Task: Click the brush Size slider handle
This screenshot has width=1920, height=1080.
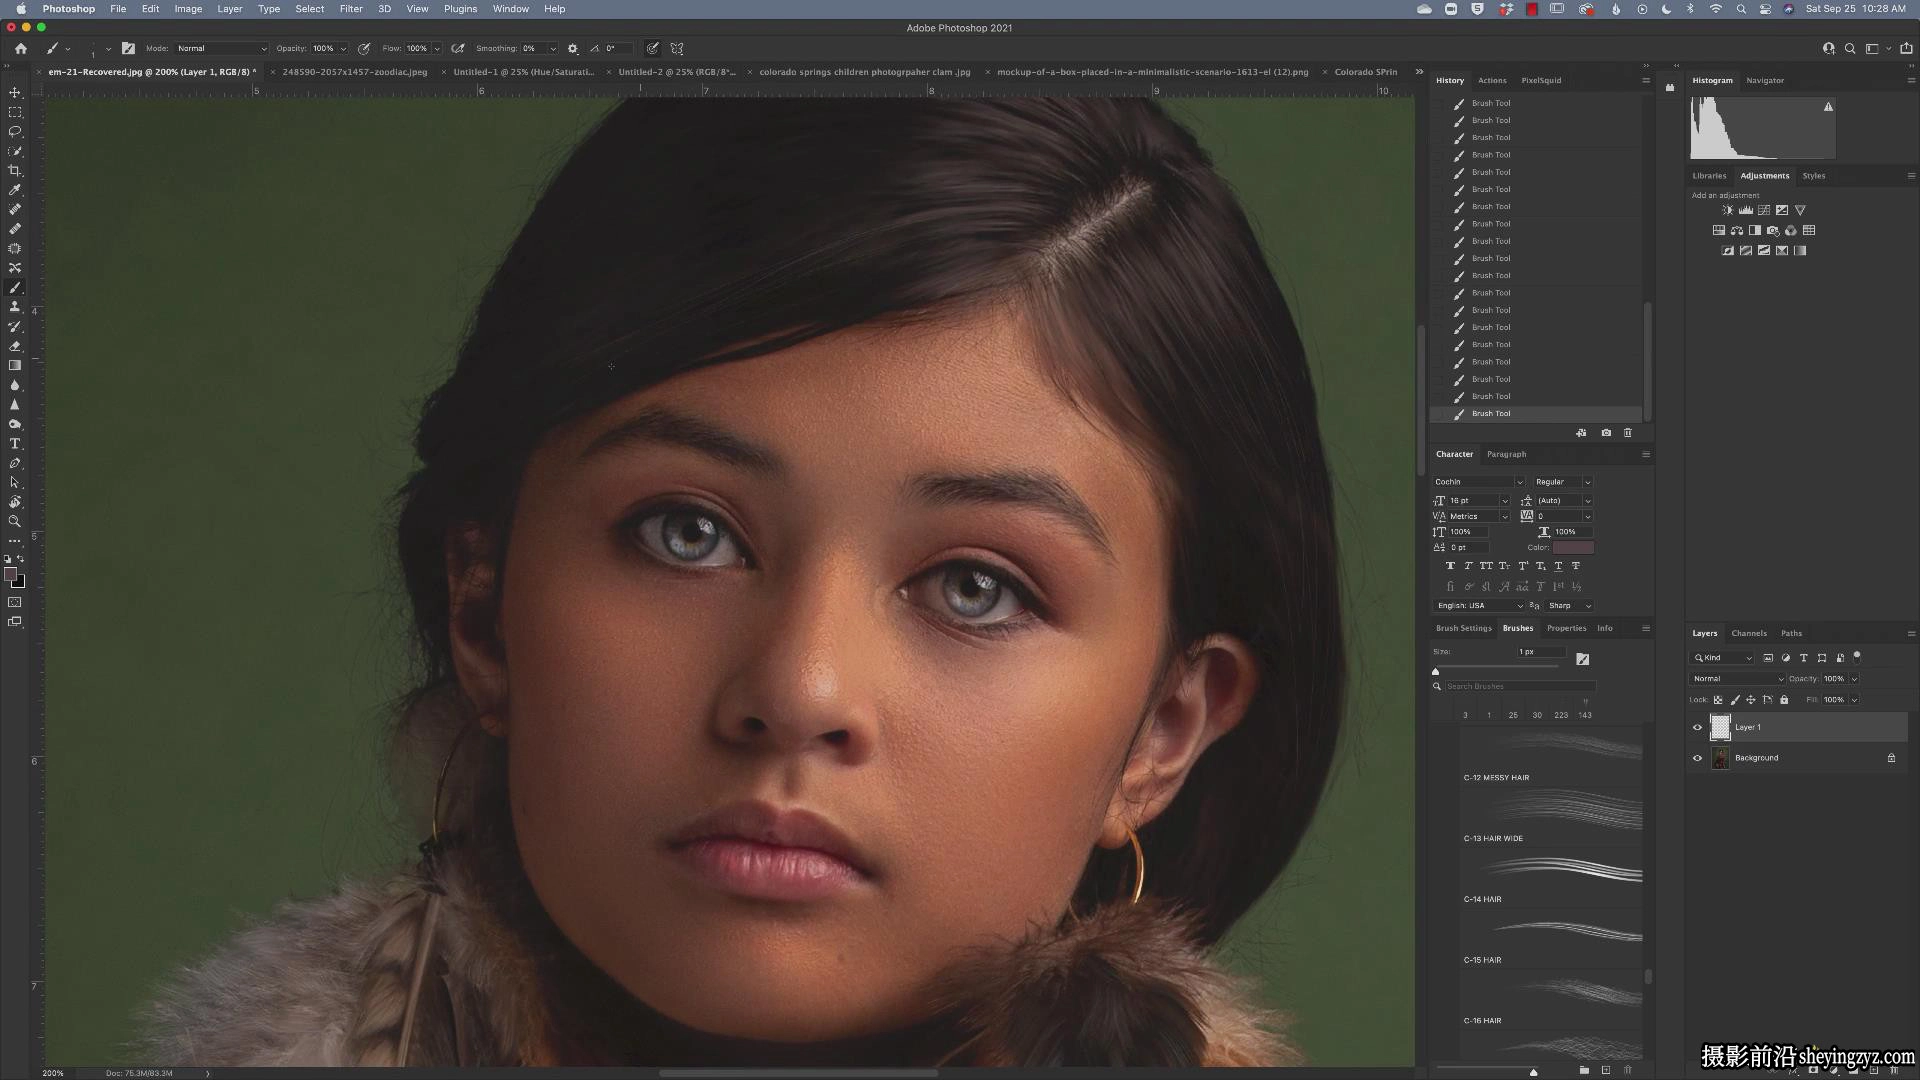Action: tap(1436, 671)
